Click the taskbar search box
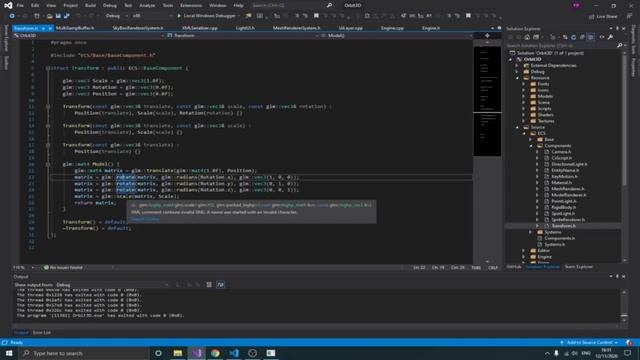 (84, 353)
